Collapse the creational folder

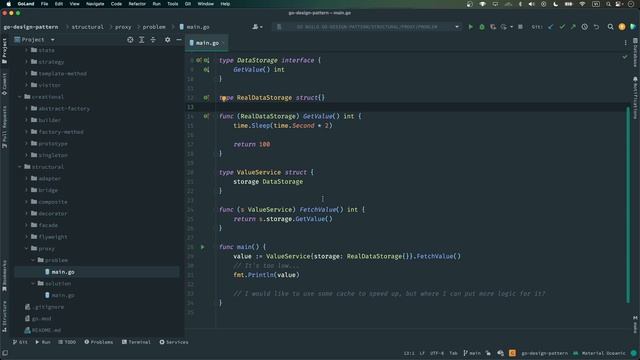click(x=20, y=97)
